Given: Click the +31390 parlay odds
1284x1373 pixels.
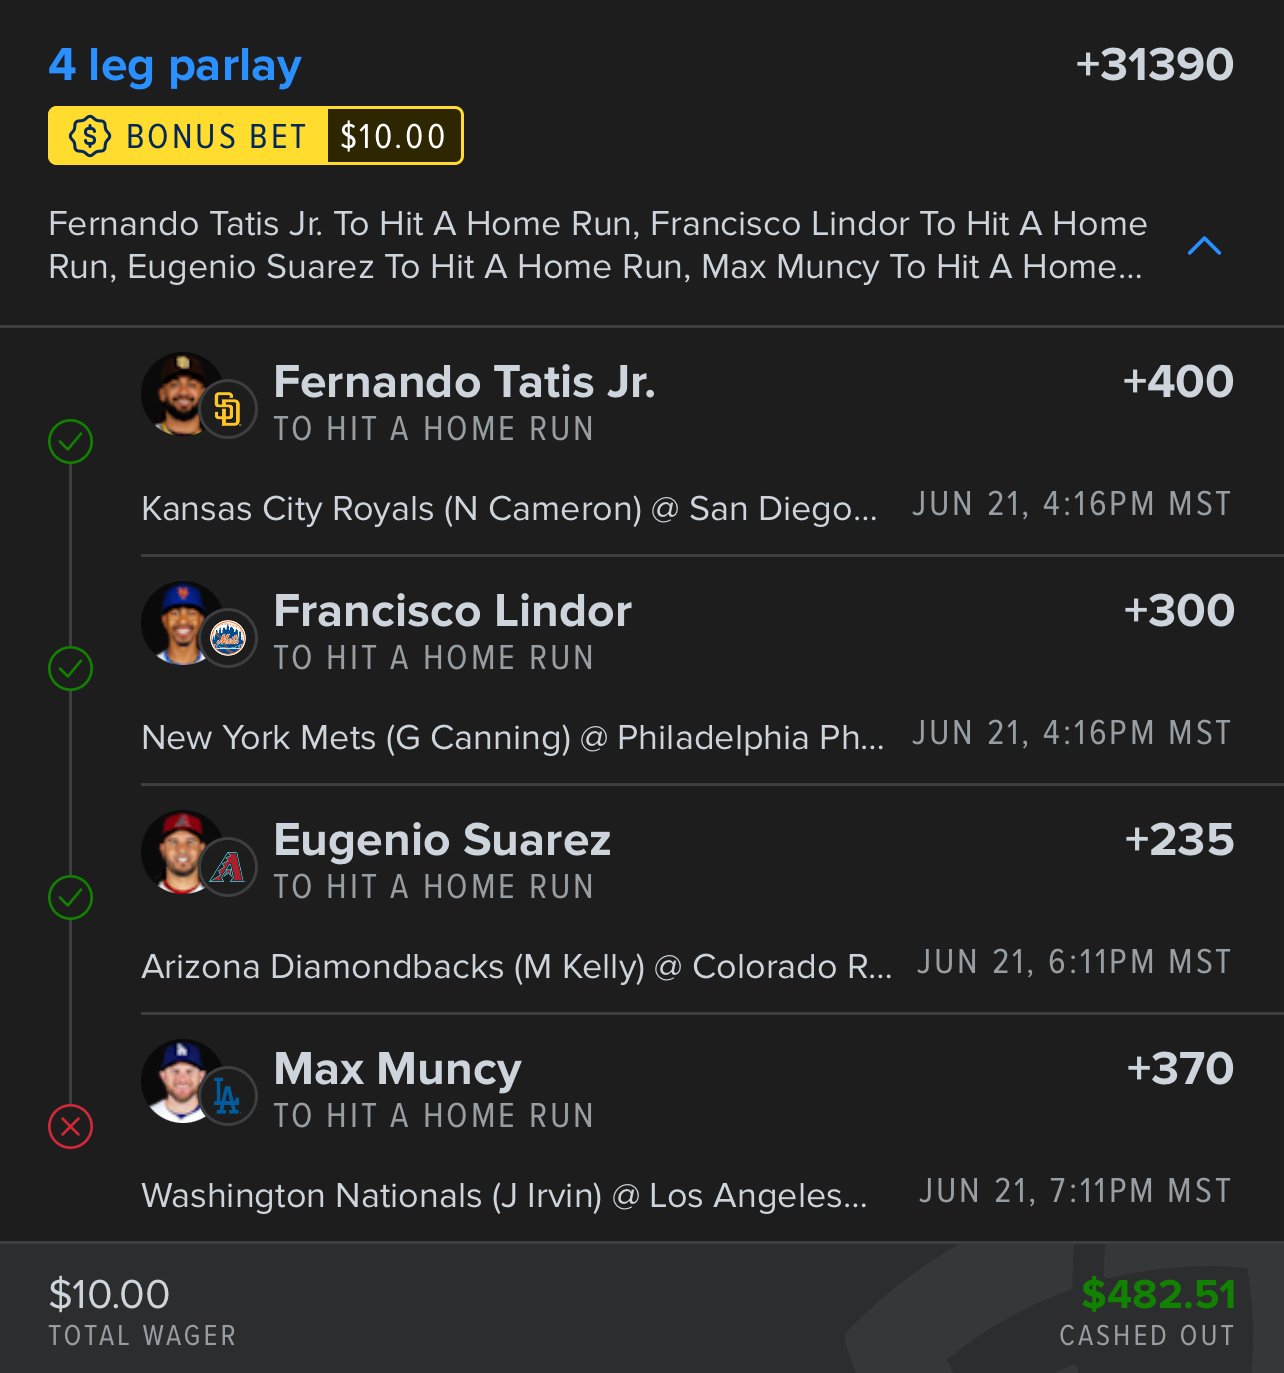Looking at the screenshot, I should pyautogui.click(x=1154, y=65).
